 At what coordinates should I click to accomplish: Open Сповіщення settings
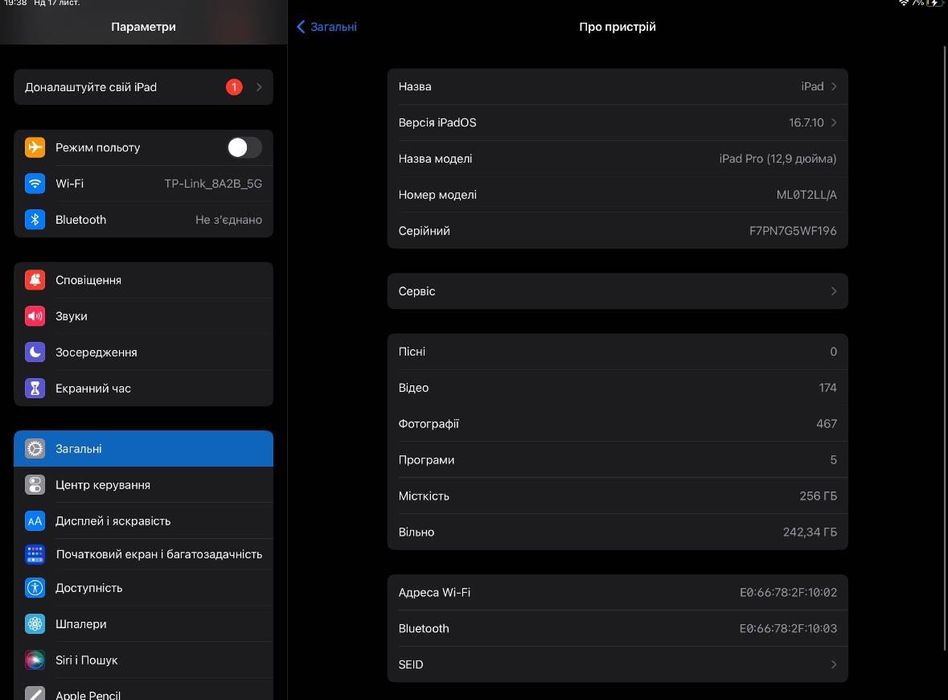click(143, 280)
